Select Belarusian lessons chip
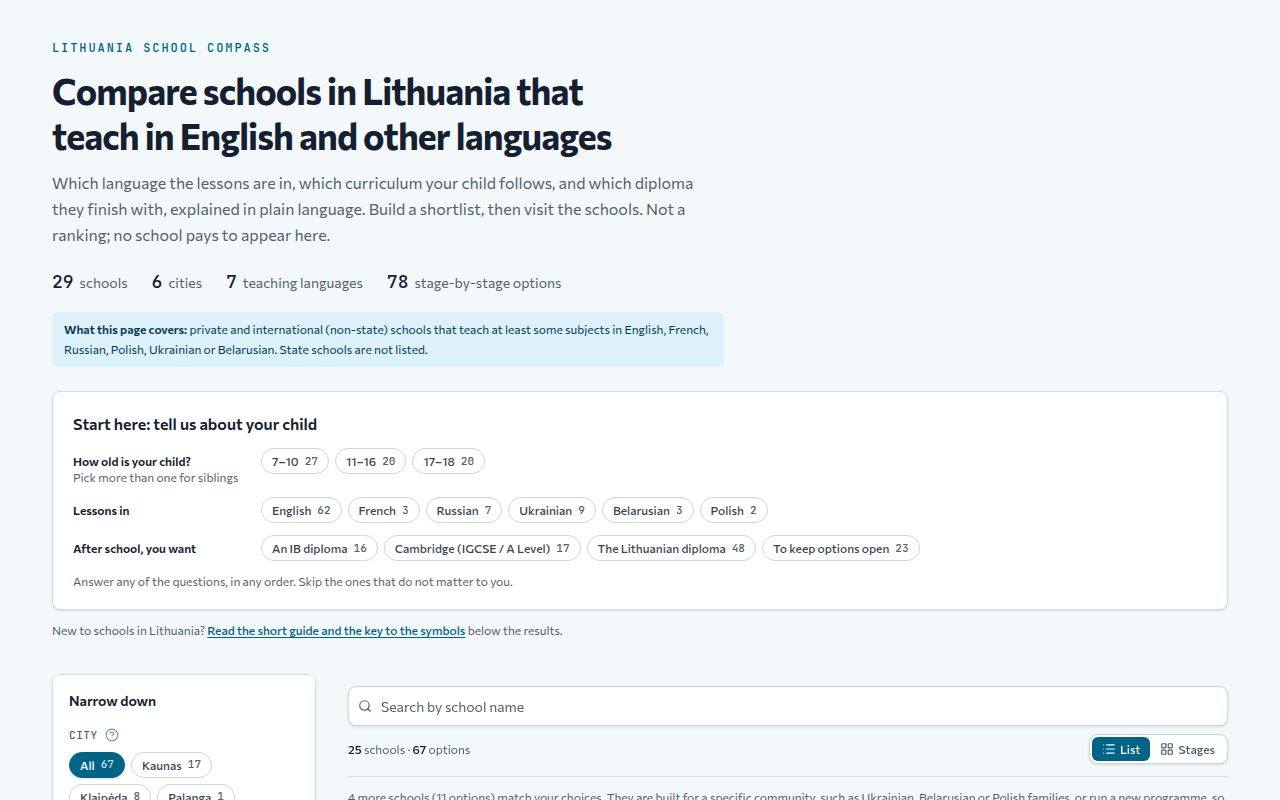Screen dimensions: 1280x800 point(648,510)
